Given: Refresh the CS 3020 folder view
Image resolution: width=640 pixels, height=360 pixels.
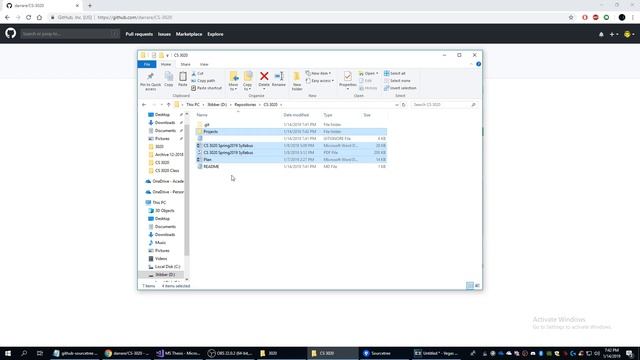Looking at the screenshot, I should pos(404,105).
